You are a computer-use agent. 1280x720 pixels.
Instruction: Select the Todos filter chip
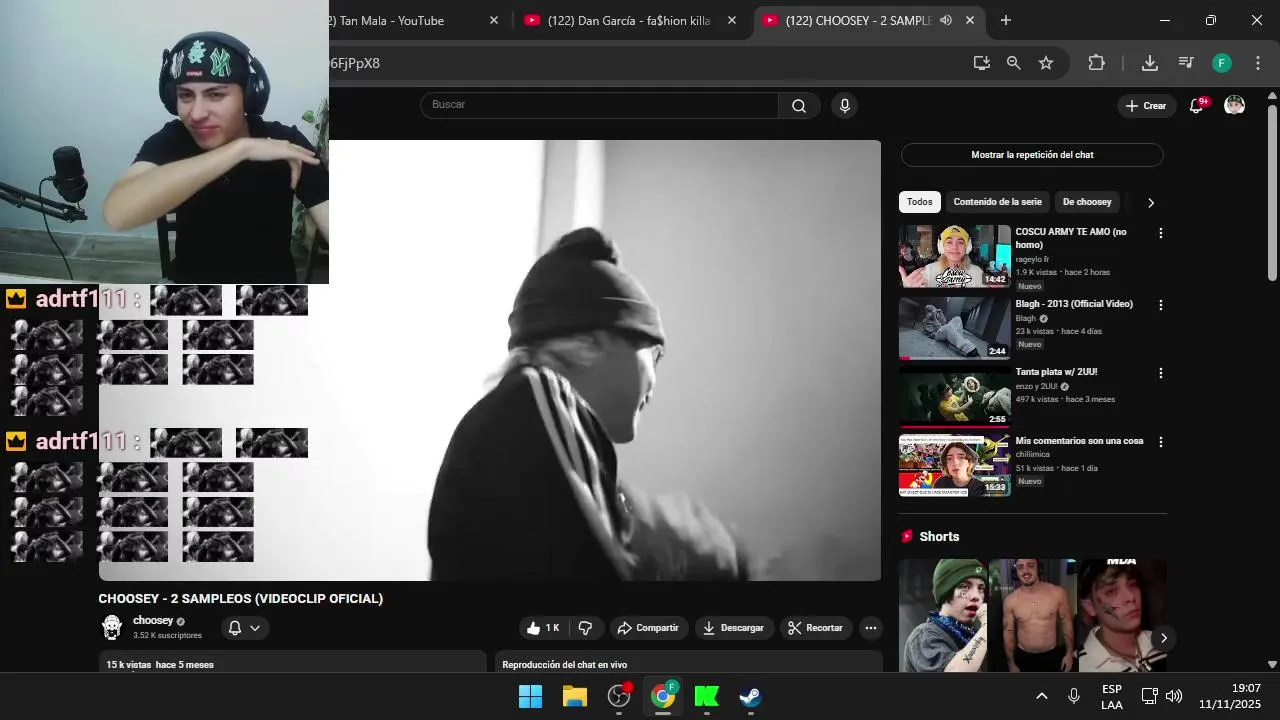point(920,202)
